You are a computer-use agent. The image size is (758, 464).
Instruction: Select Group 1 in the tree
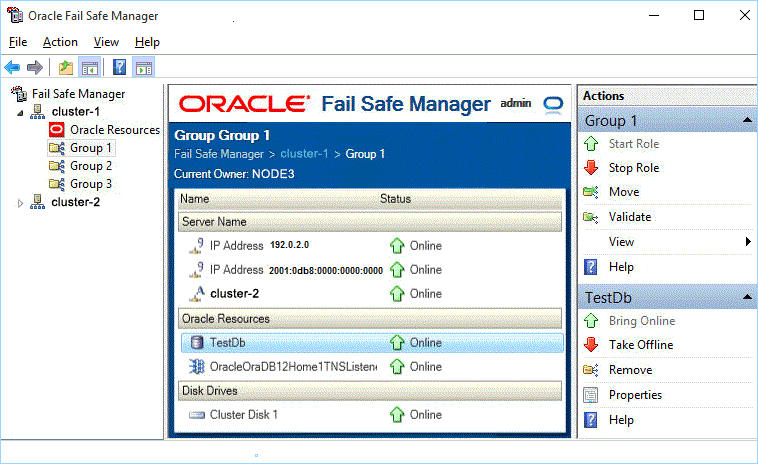point(91,148)
